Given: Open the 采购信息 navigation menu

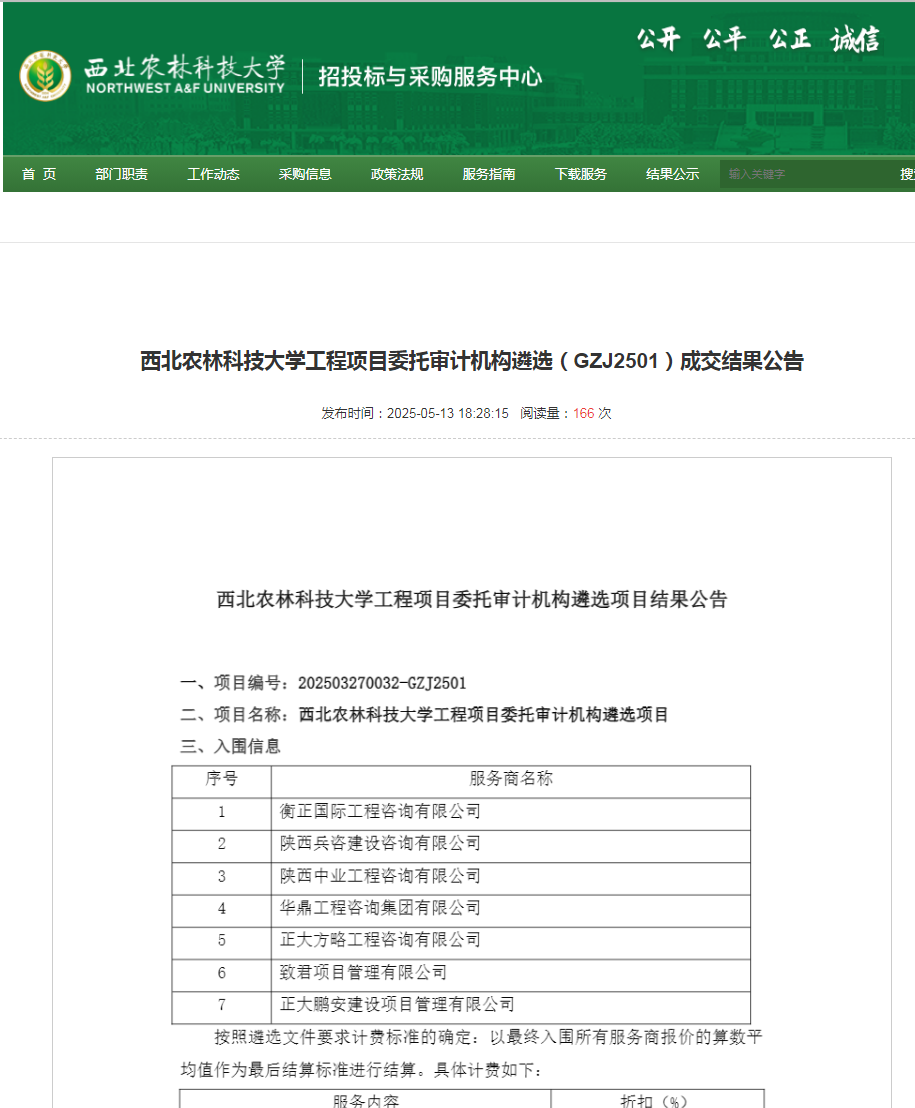Looking at the screenshot, I should coord(305,174).
